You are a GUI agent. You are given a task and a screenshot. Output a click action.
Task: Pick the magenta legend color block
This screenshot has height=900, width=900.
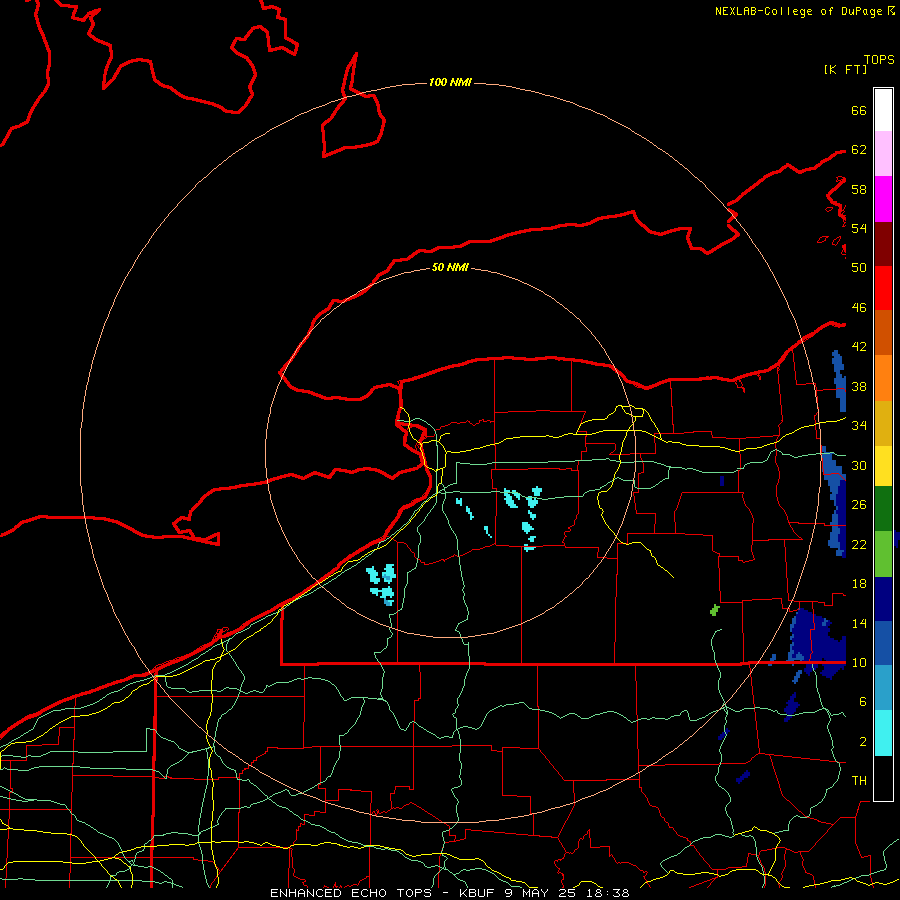pos(883,199)
